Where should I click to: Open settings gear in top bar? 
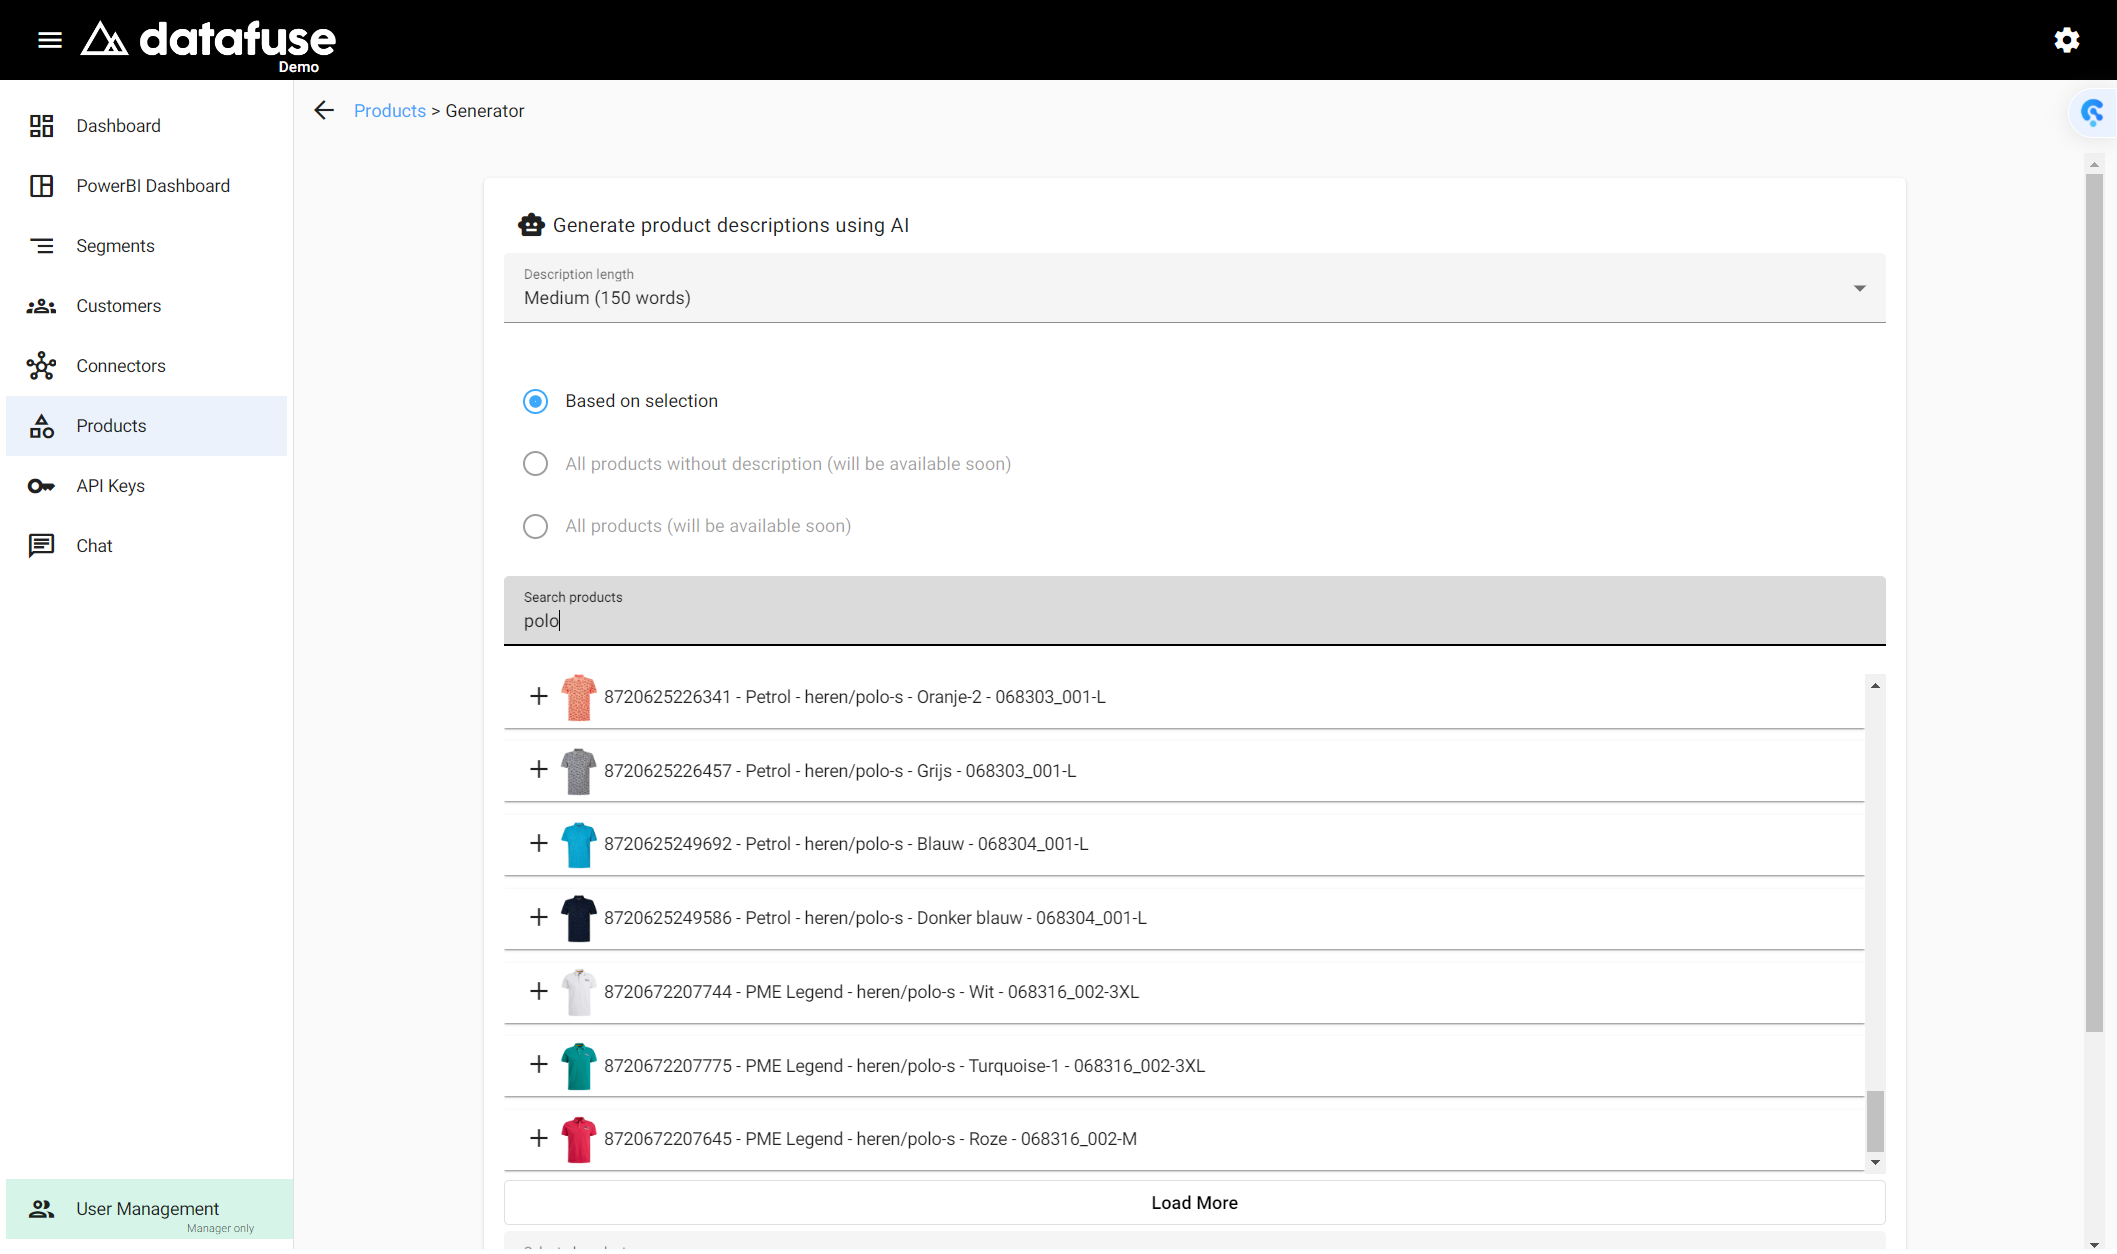(x=2067, y=40)
